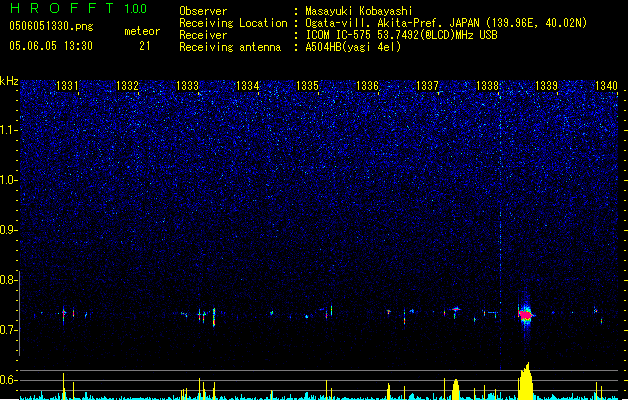Screen dimensions: 629x400
Task: Click the Observer label
Action: tap(203, 11)
